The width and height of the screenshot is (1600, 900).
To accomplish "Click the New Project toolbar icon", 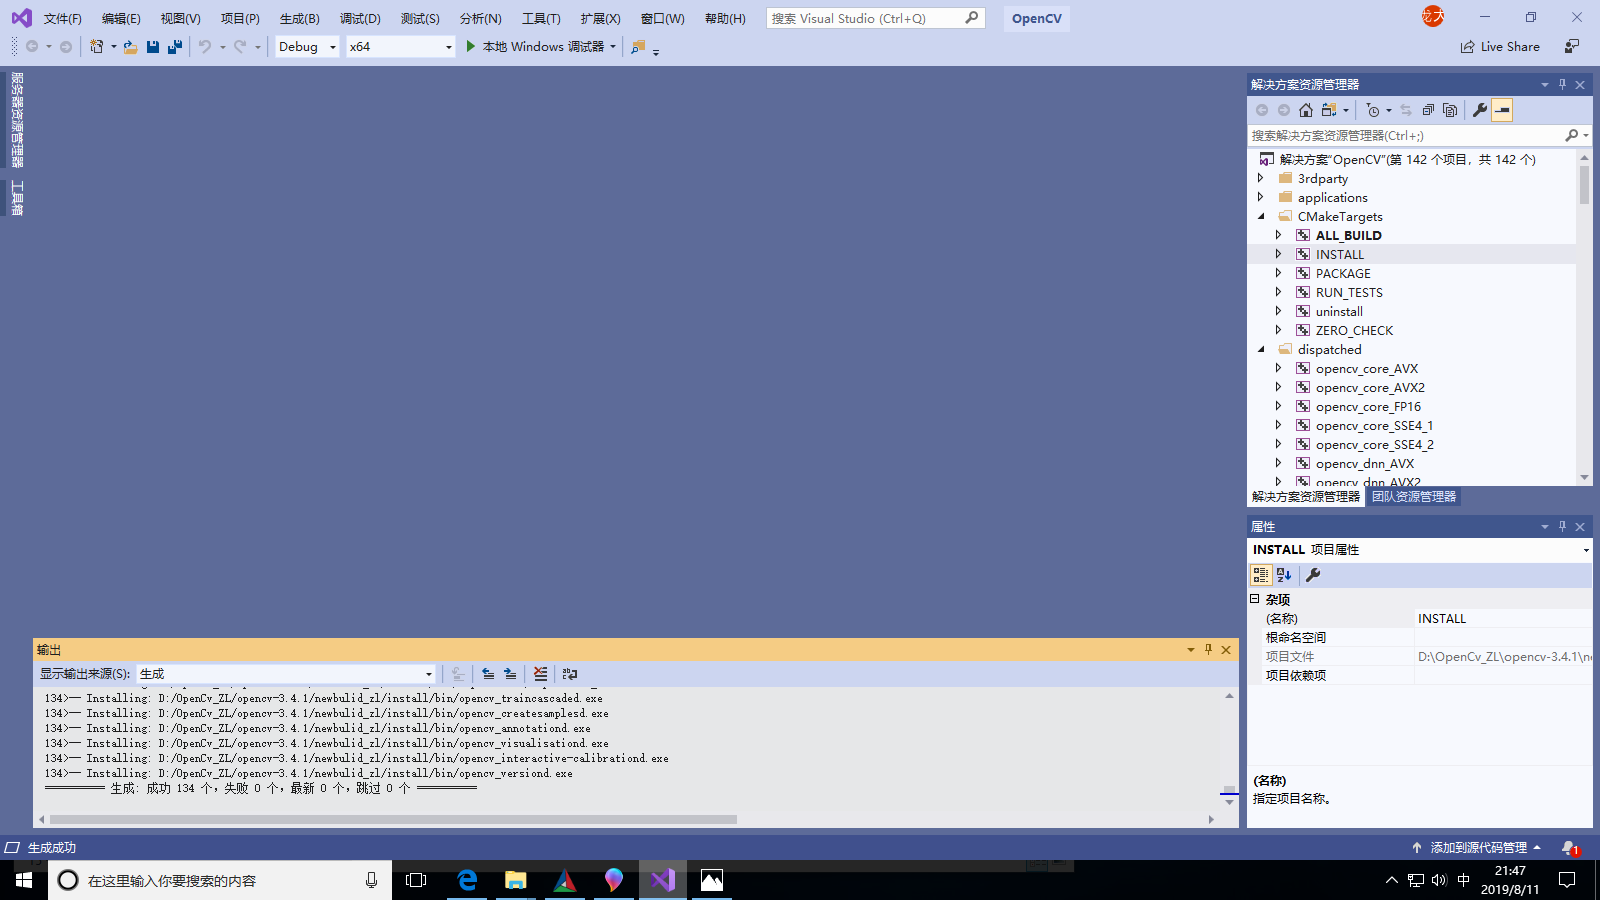I will point(97,47).
